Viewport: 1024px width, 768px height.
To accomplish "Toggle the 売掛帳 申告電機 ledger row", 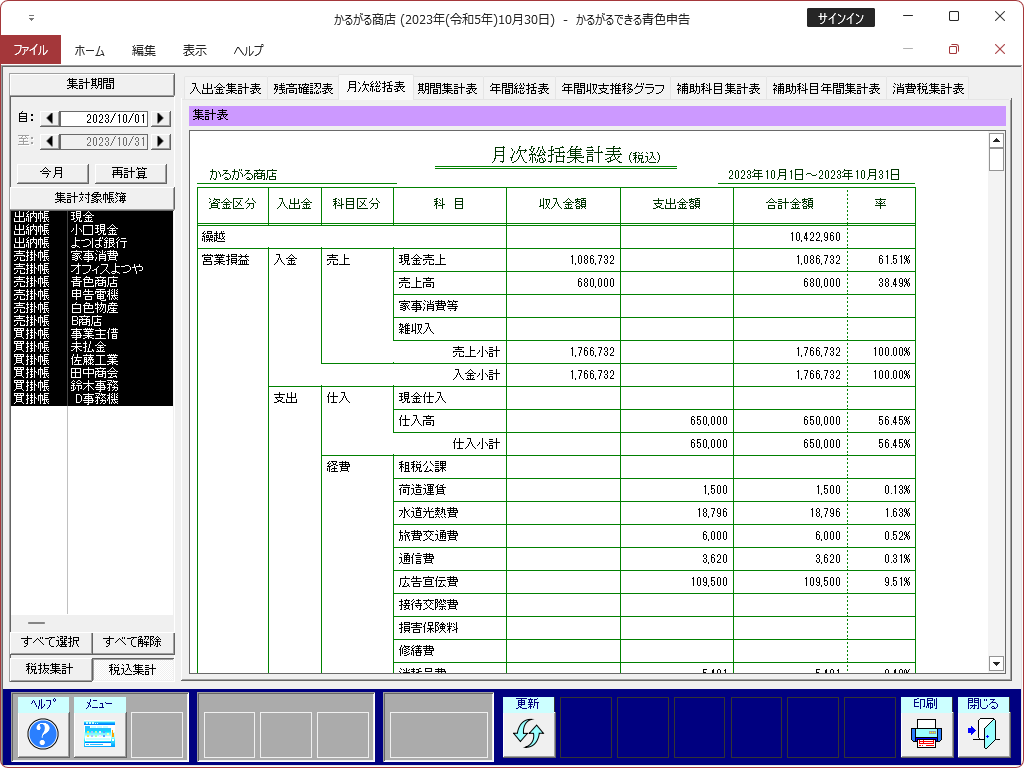I will [x=92, y=295].
